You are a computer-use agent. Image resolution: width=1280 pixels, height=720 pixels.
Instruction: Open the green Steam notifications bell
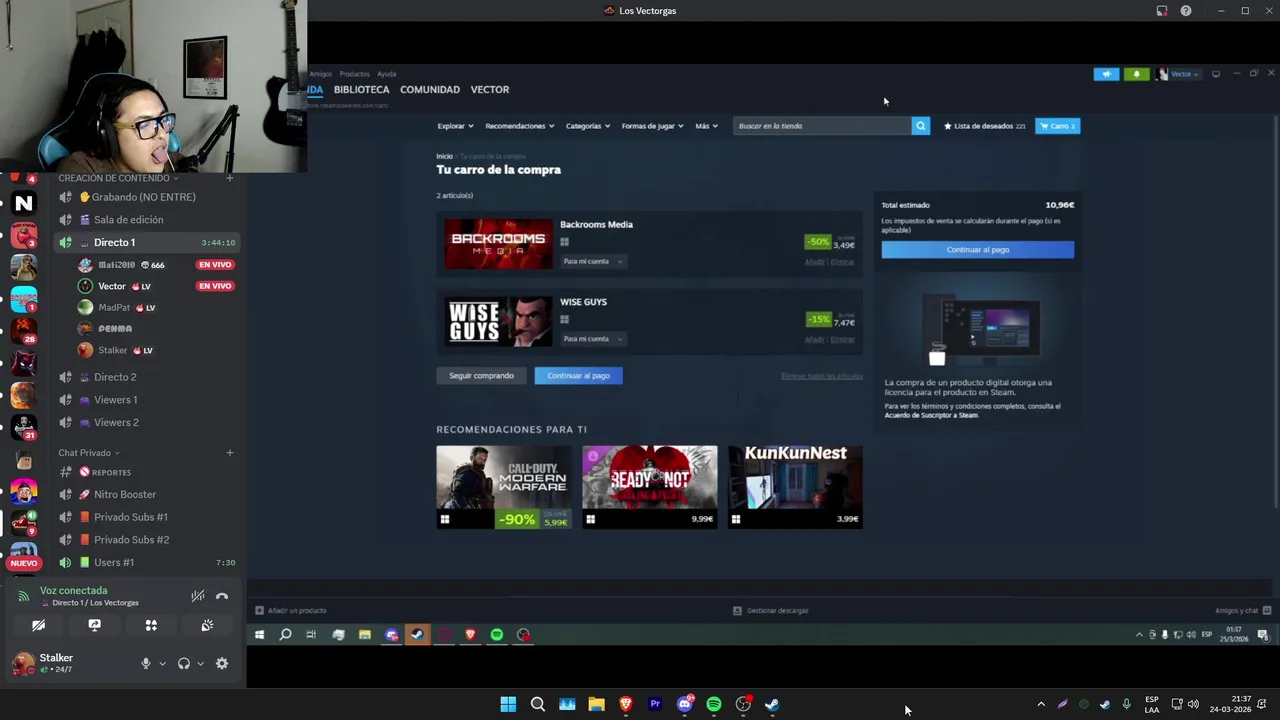[x=1136, y=74]
